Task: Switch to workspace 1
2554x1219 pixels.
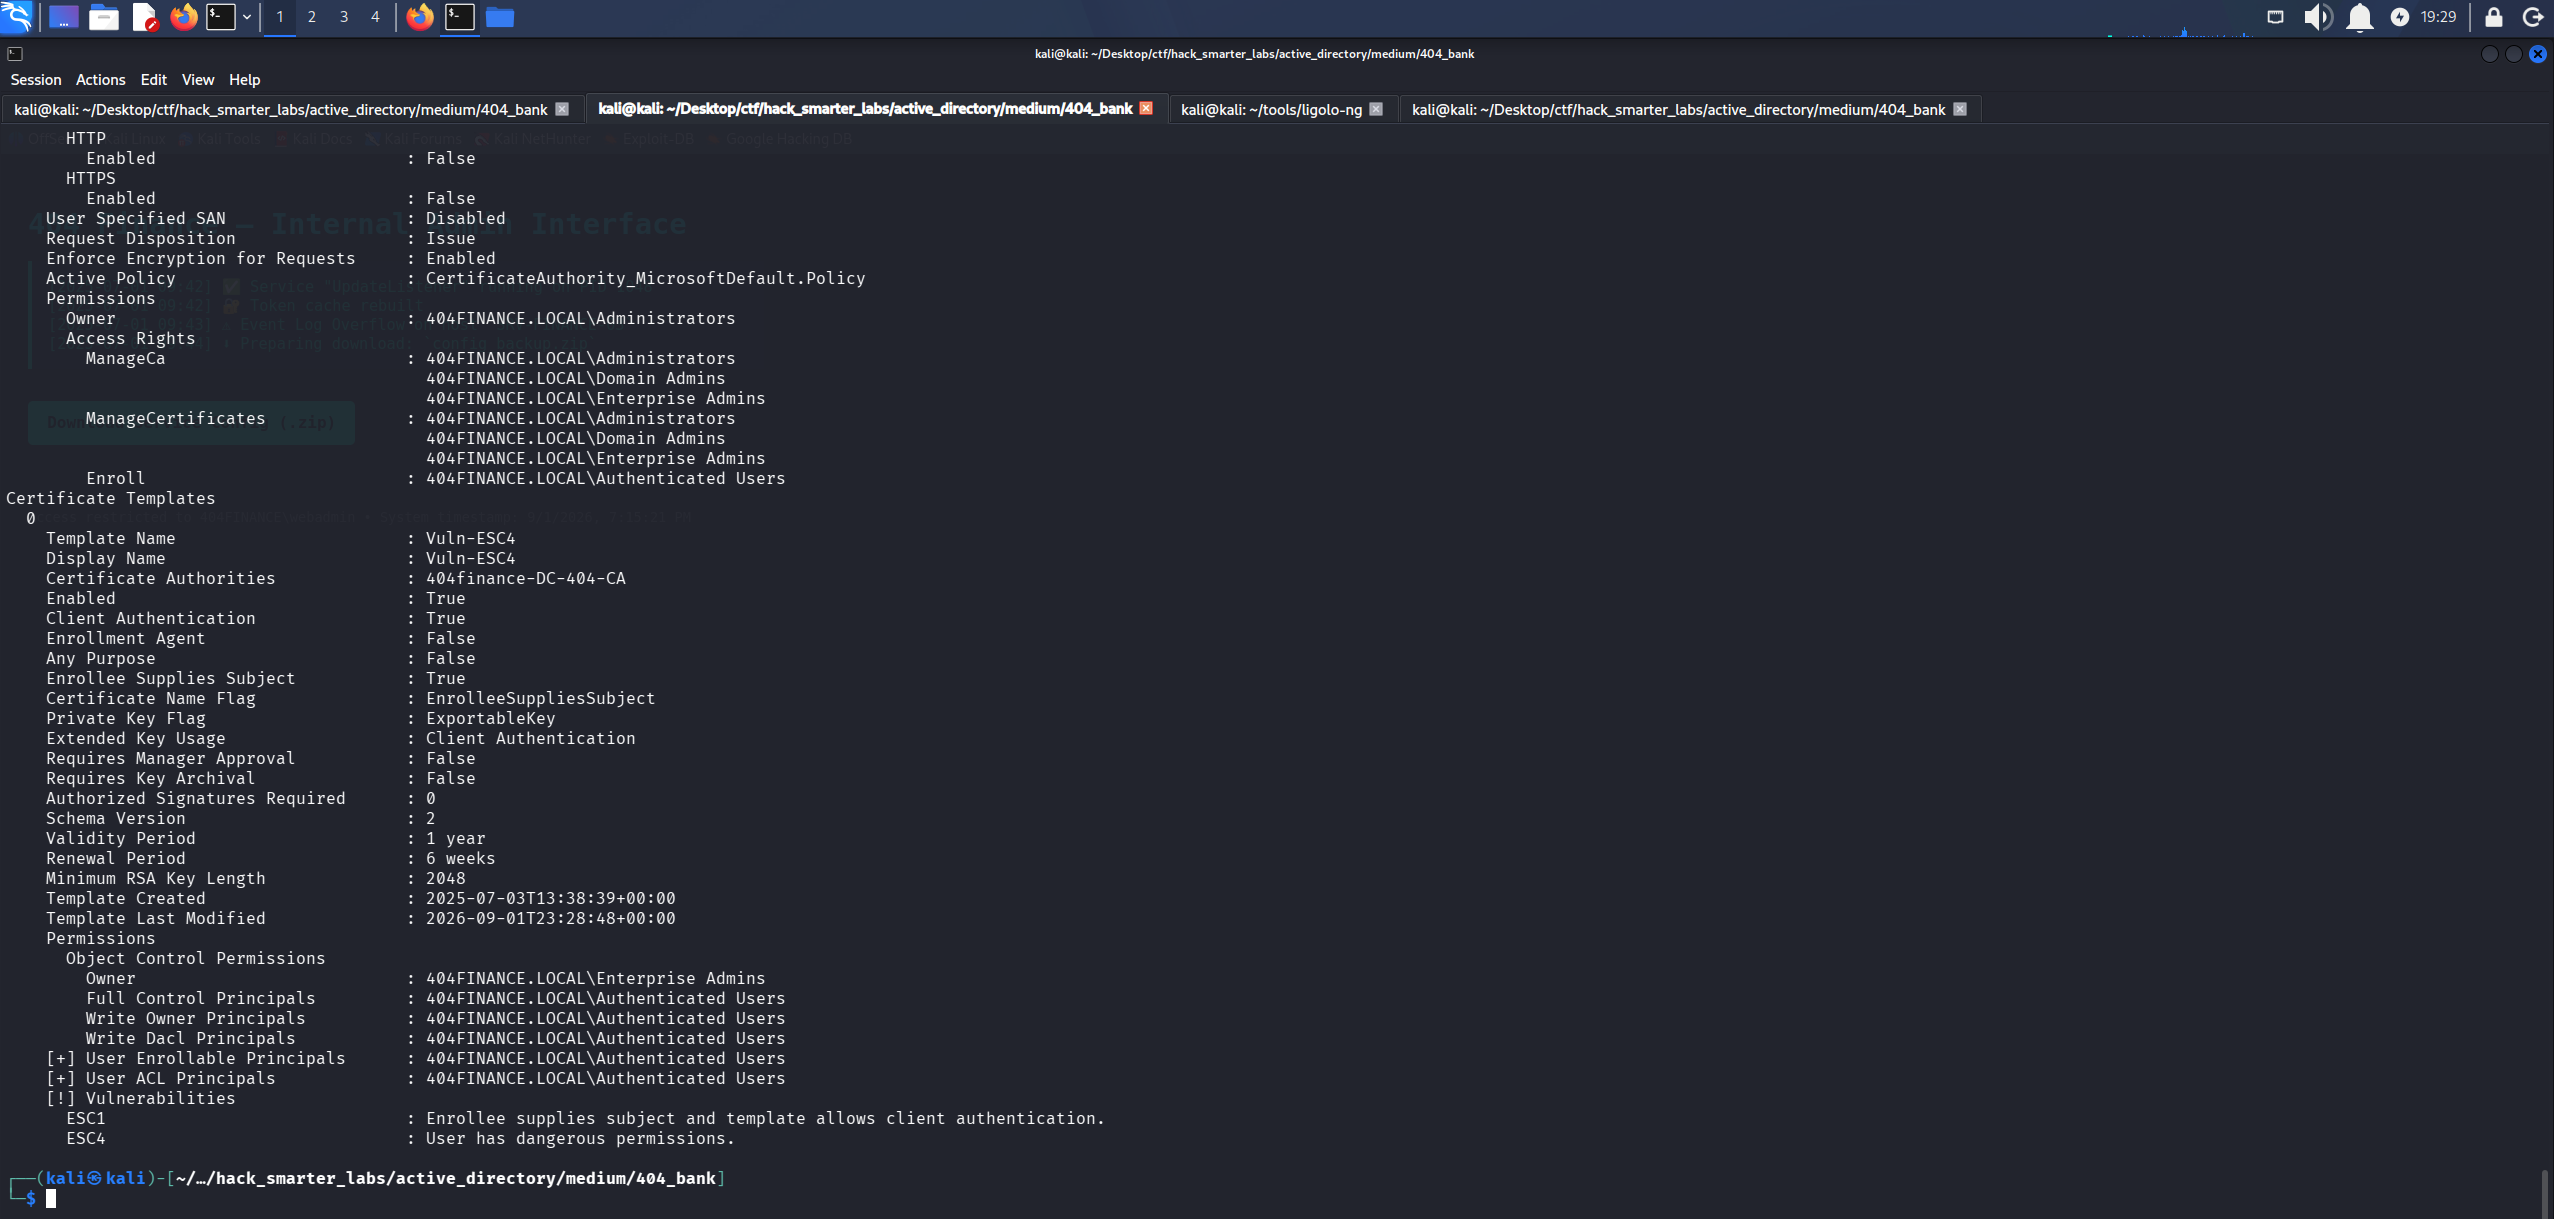Action: click(280, 17)
